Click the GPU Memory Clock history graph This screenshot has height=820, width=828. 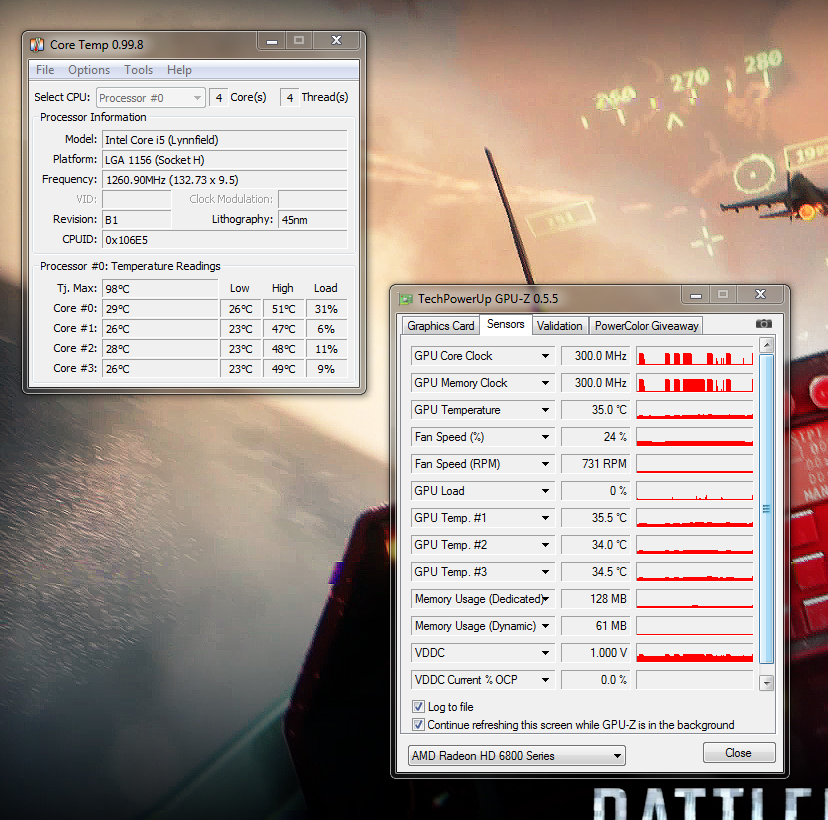click(x=695, y=383)
